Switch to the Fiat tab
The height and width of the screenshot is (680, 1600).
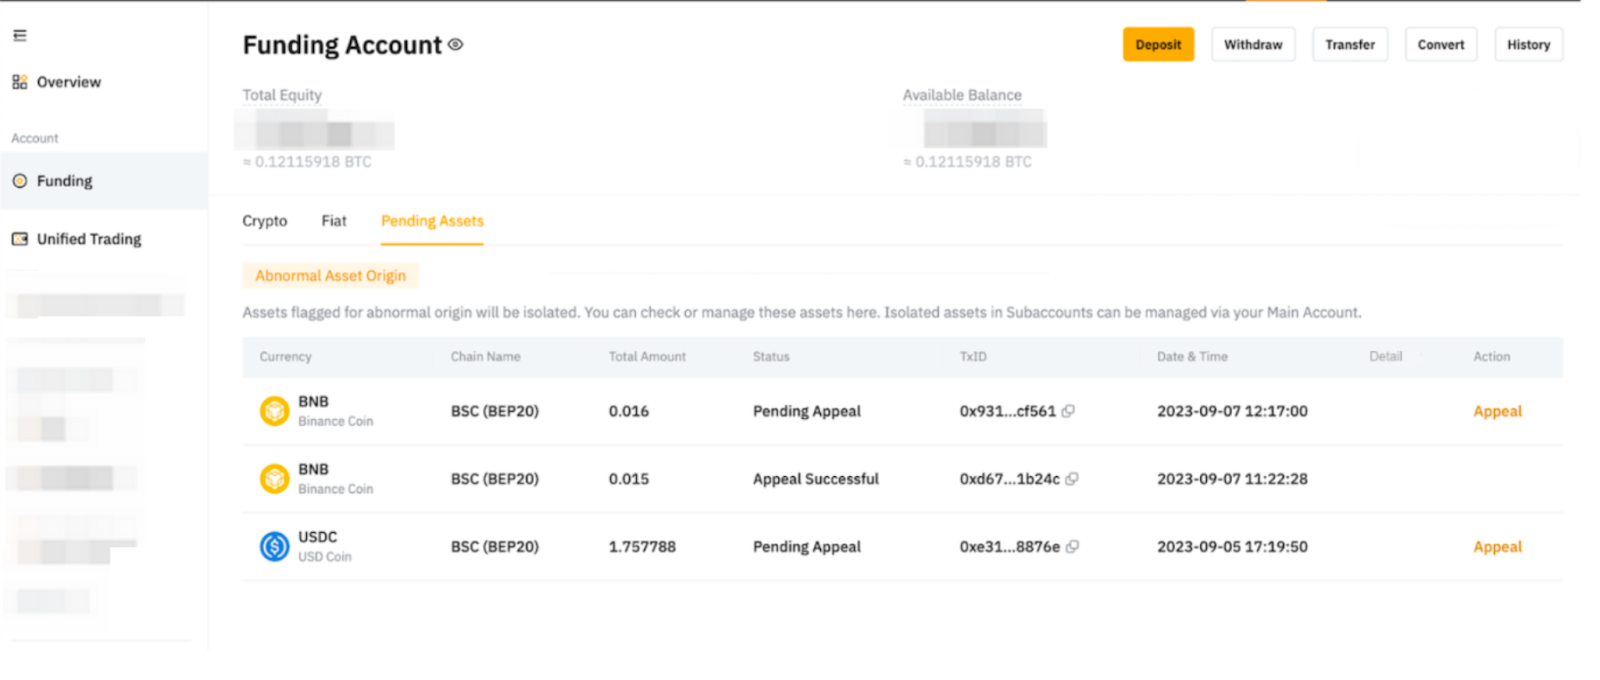[x=334, y=221]
